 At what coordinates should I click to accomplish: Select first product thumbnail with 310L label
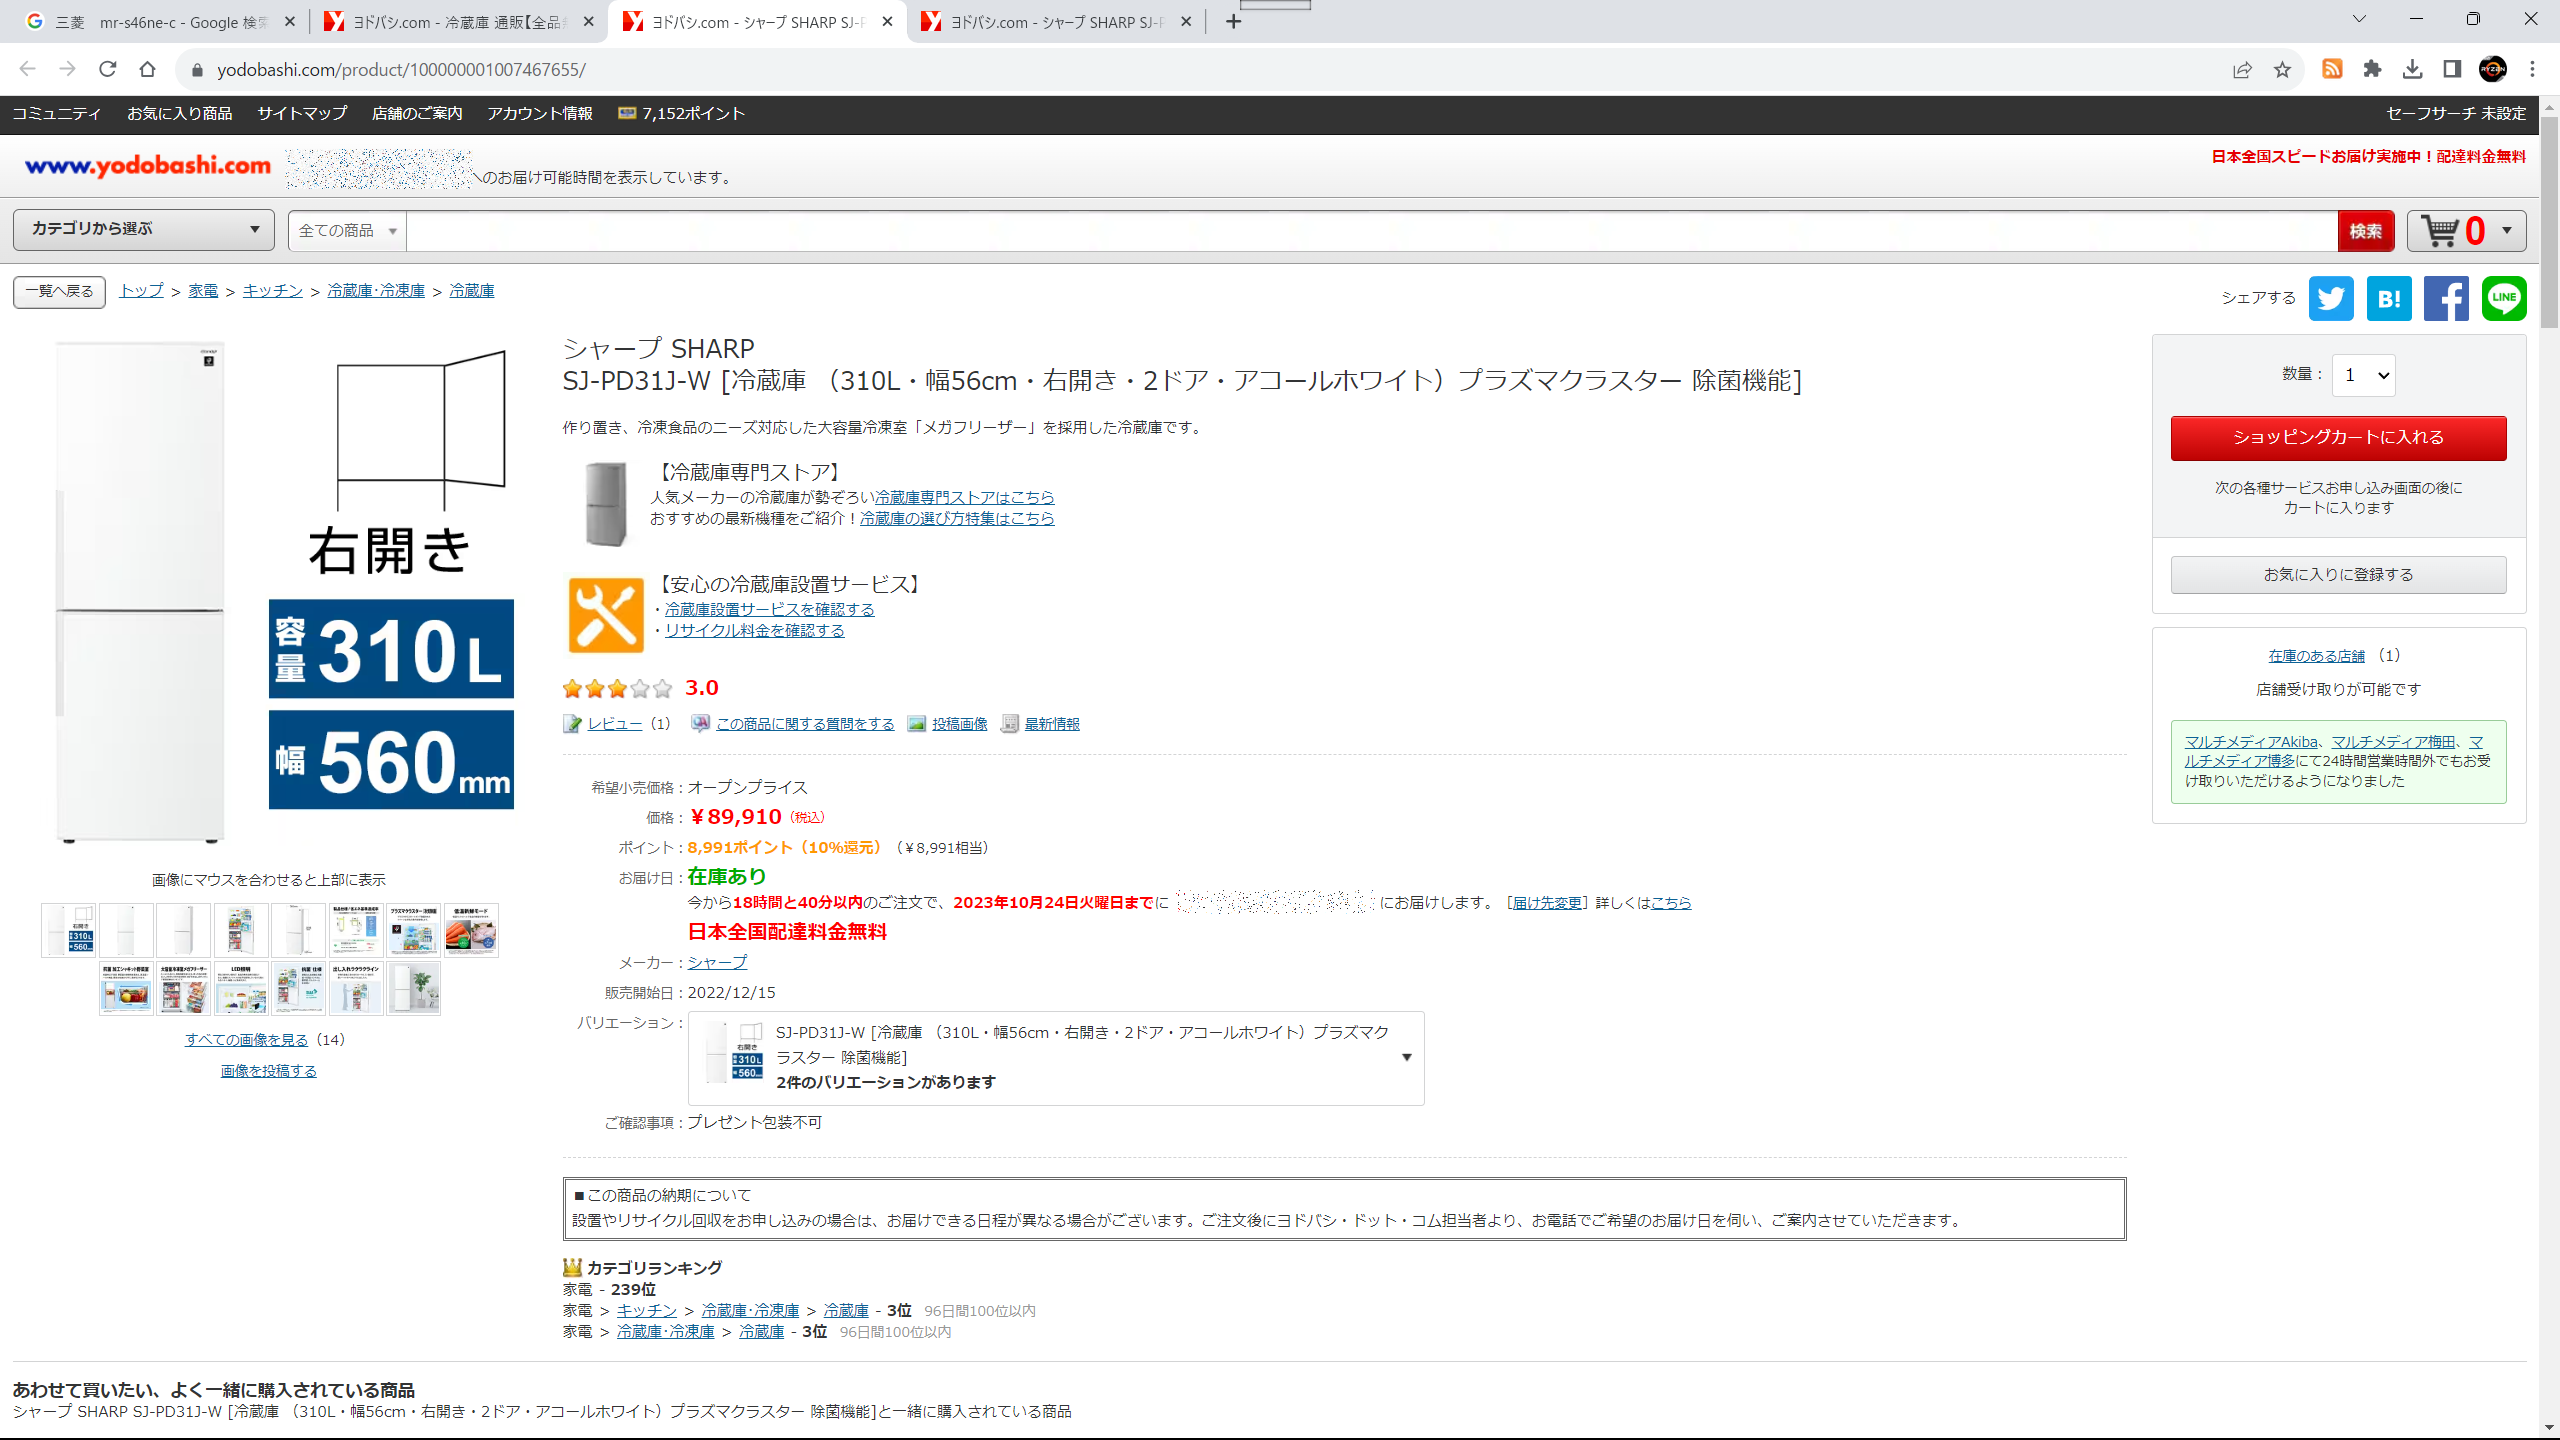pos(68,930)
